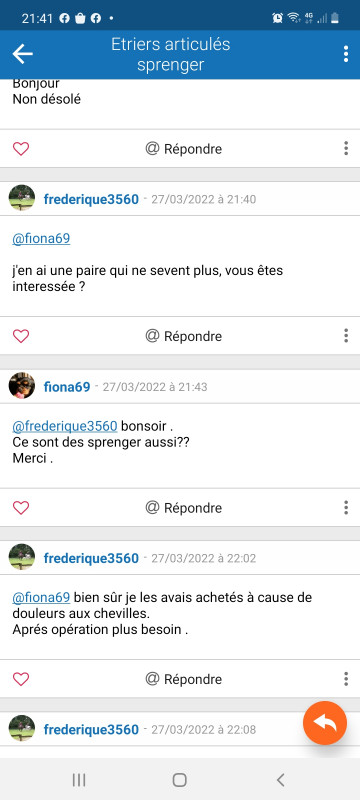
Task: Tap Android home navigation button
Action: [179, 780]
